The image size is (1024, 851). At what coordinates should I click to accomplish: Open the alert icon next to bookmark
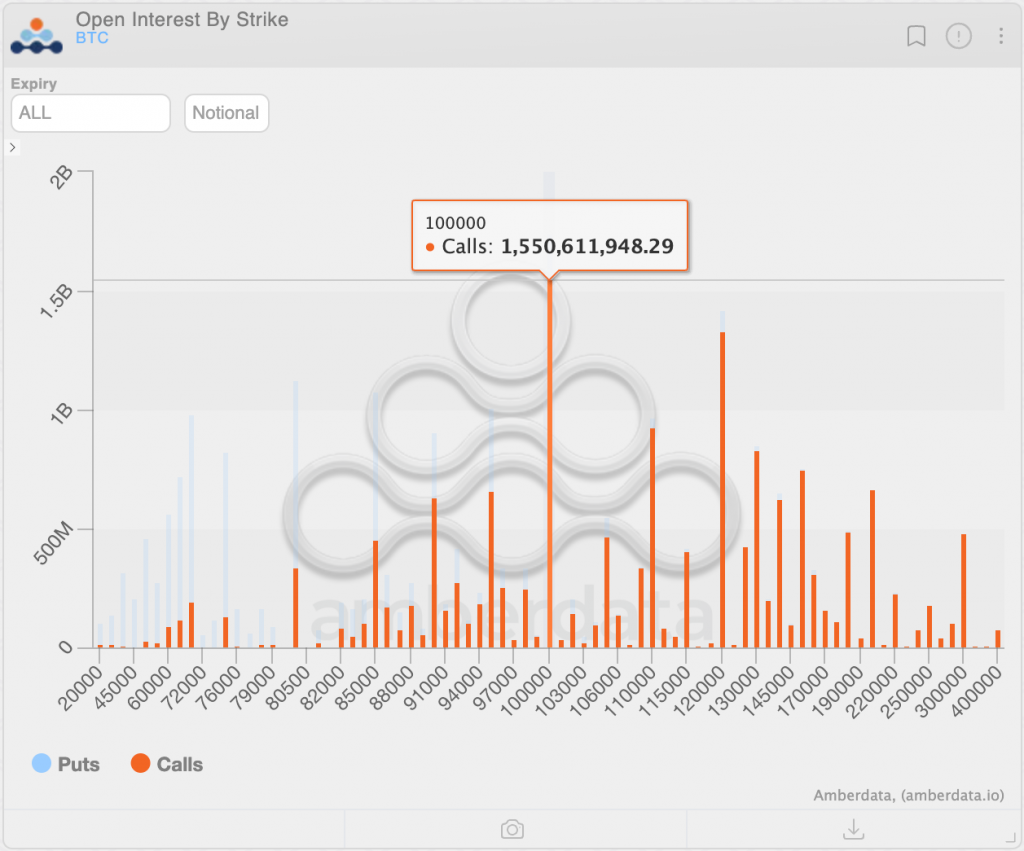[x=958, y=36]
